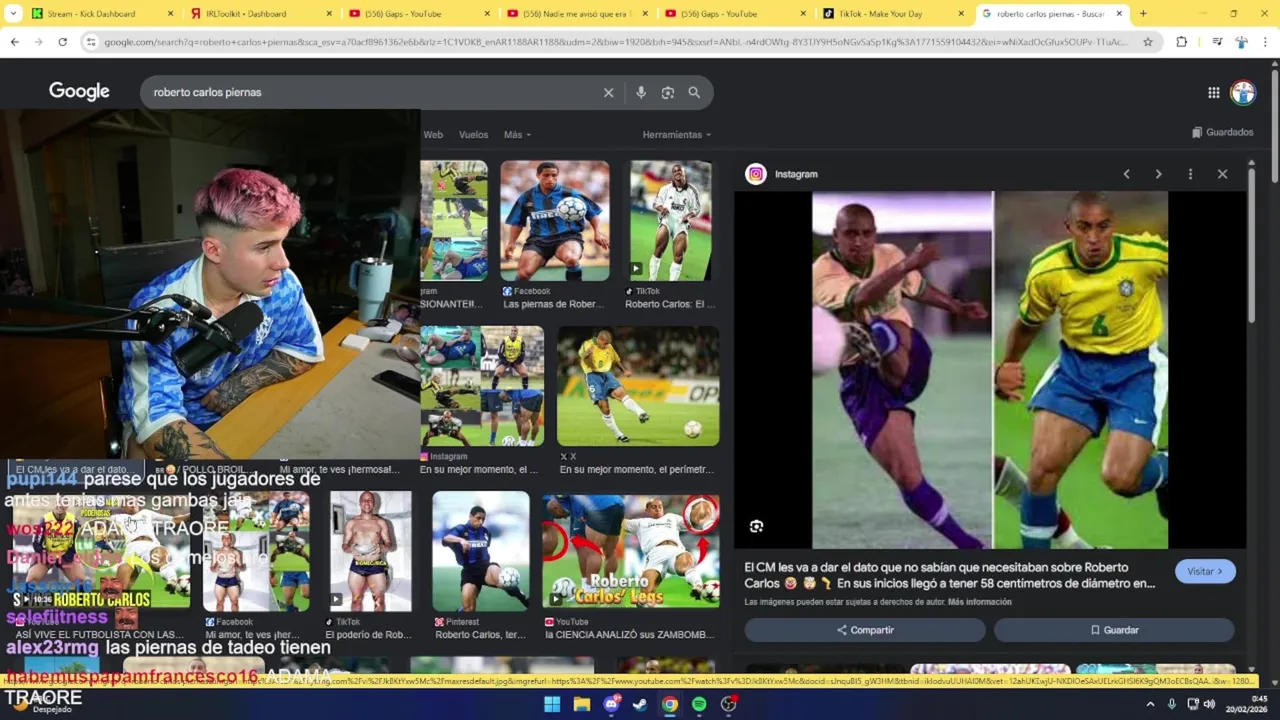Open Spotify from the taskbar
Image resolution: width=1280 pixels, height=720 pixels.
699,704
